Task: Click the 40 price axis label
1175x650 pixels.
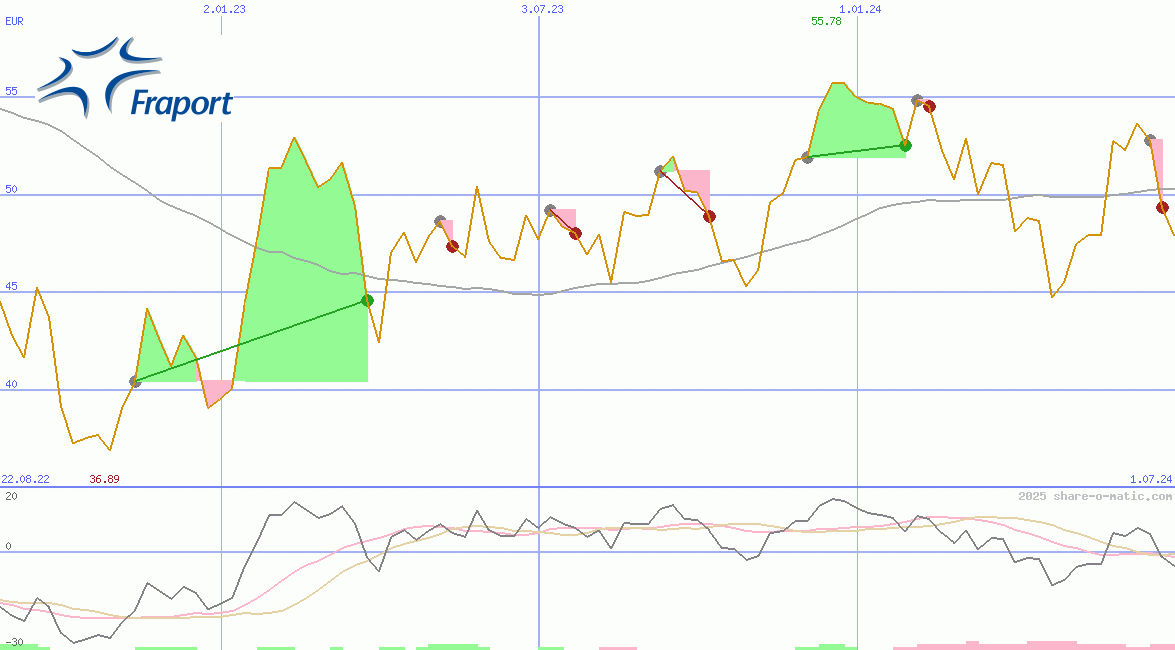Action: click(10, 385)
